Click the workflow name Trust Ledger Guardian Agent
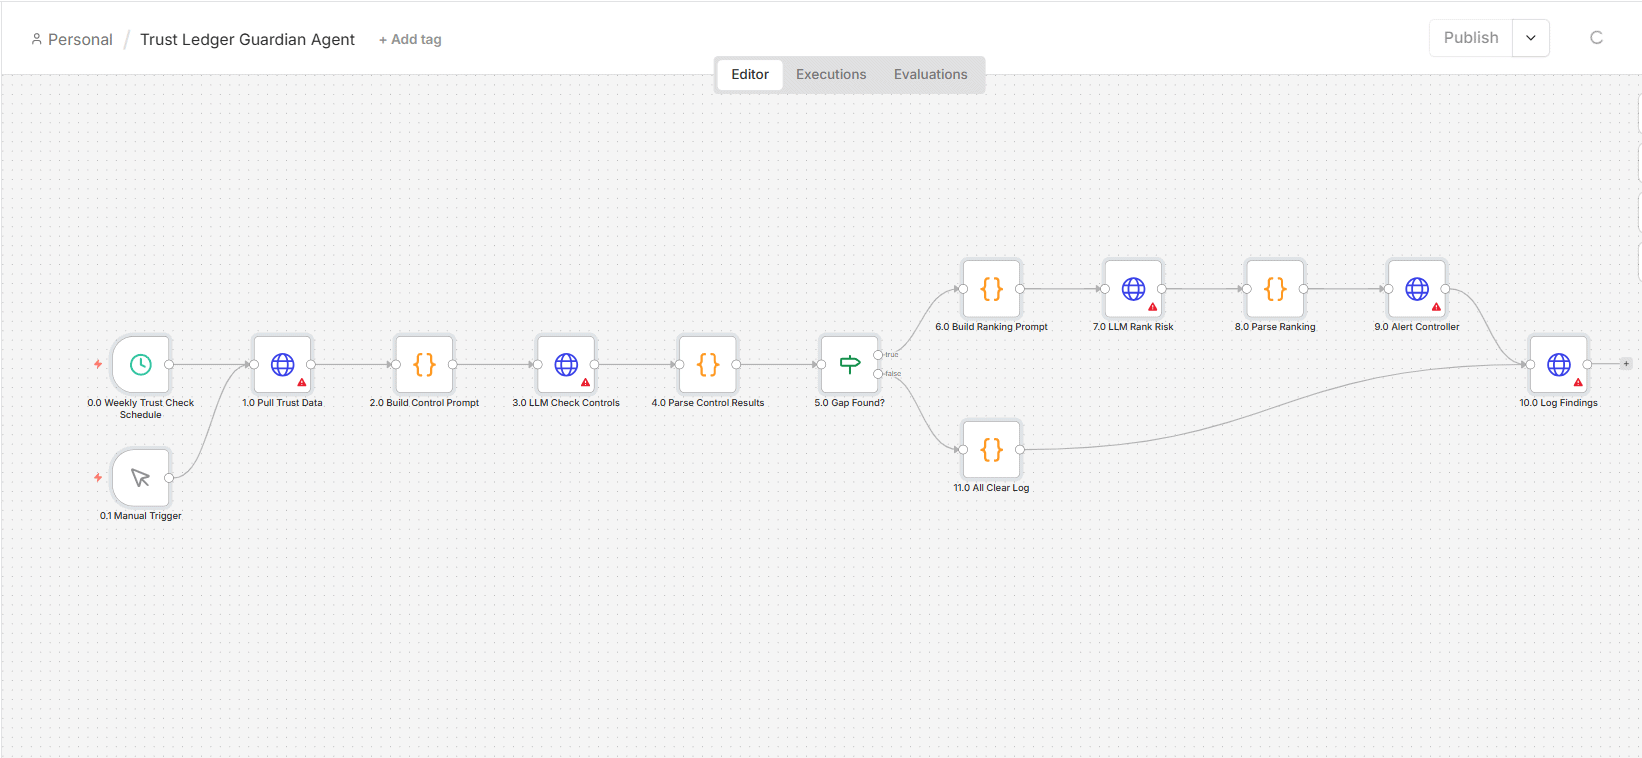Screen dimensions: 1642x758 pos(247,39)
